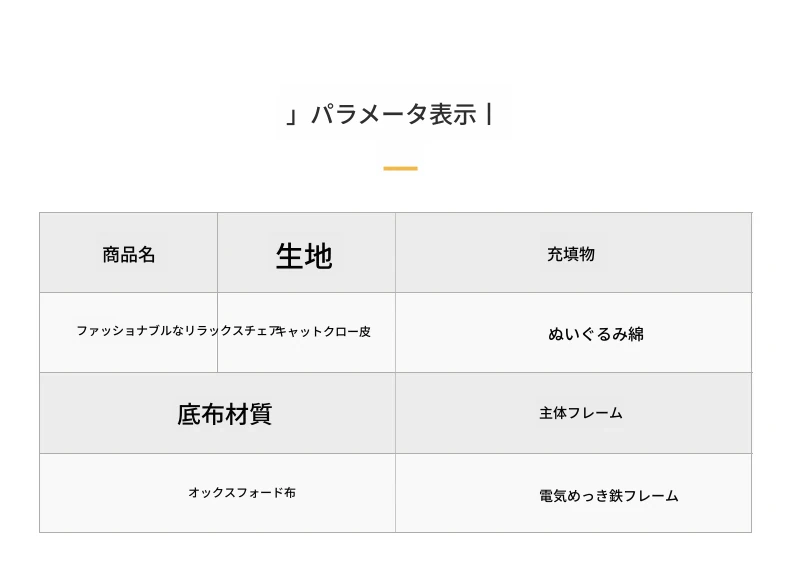Click the 電気めっき鉄フレーム value cell
Image resolution: width=790 pixels, height=575 pixels.
608,495
